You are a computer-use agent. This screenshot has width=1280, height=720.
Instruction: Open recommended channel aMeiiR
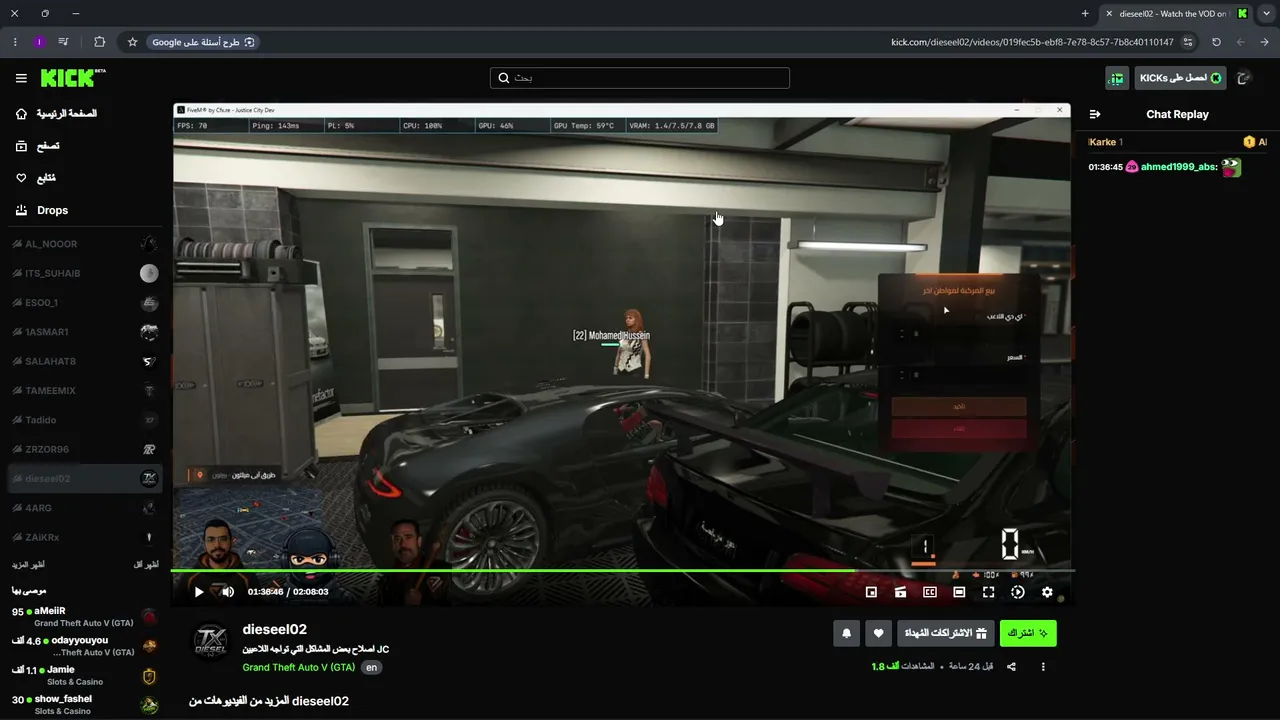(x=85, y=616)
